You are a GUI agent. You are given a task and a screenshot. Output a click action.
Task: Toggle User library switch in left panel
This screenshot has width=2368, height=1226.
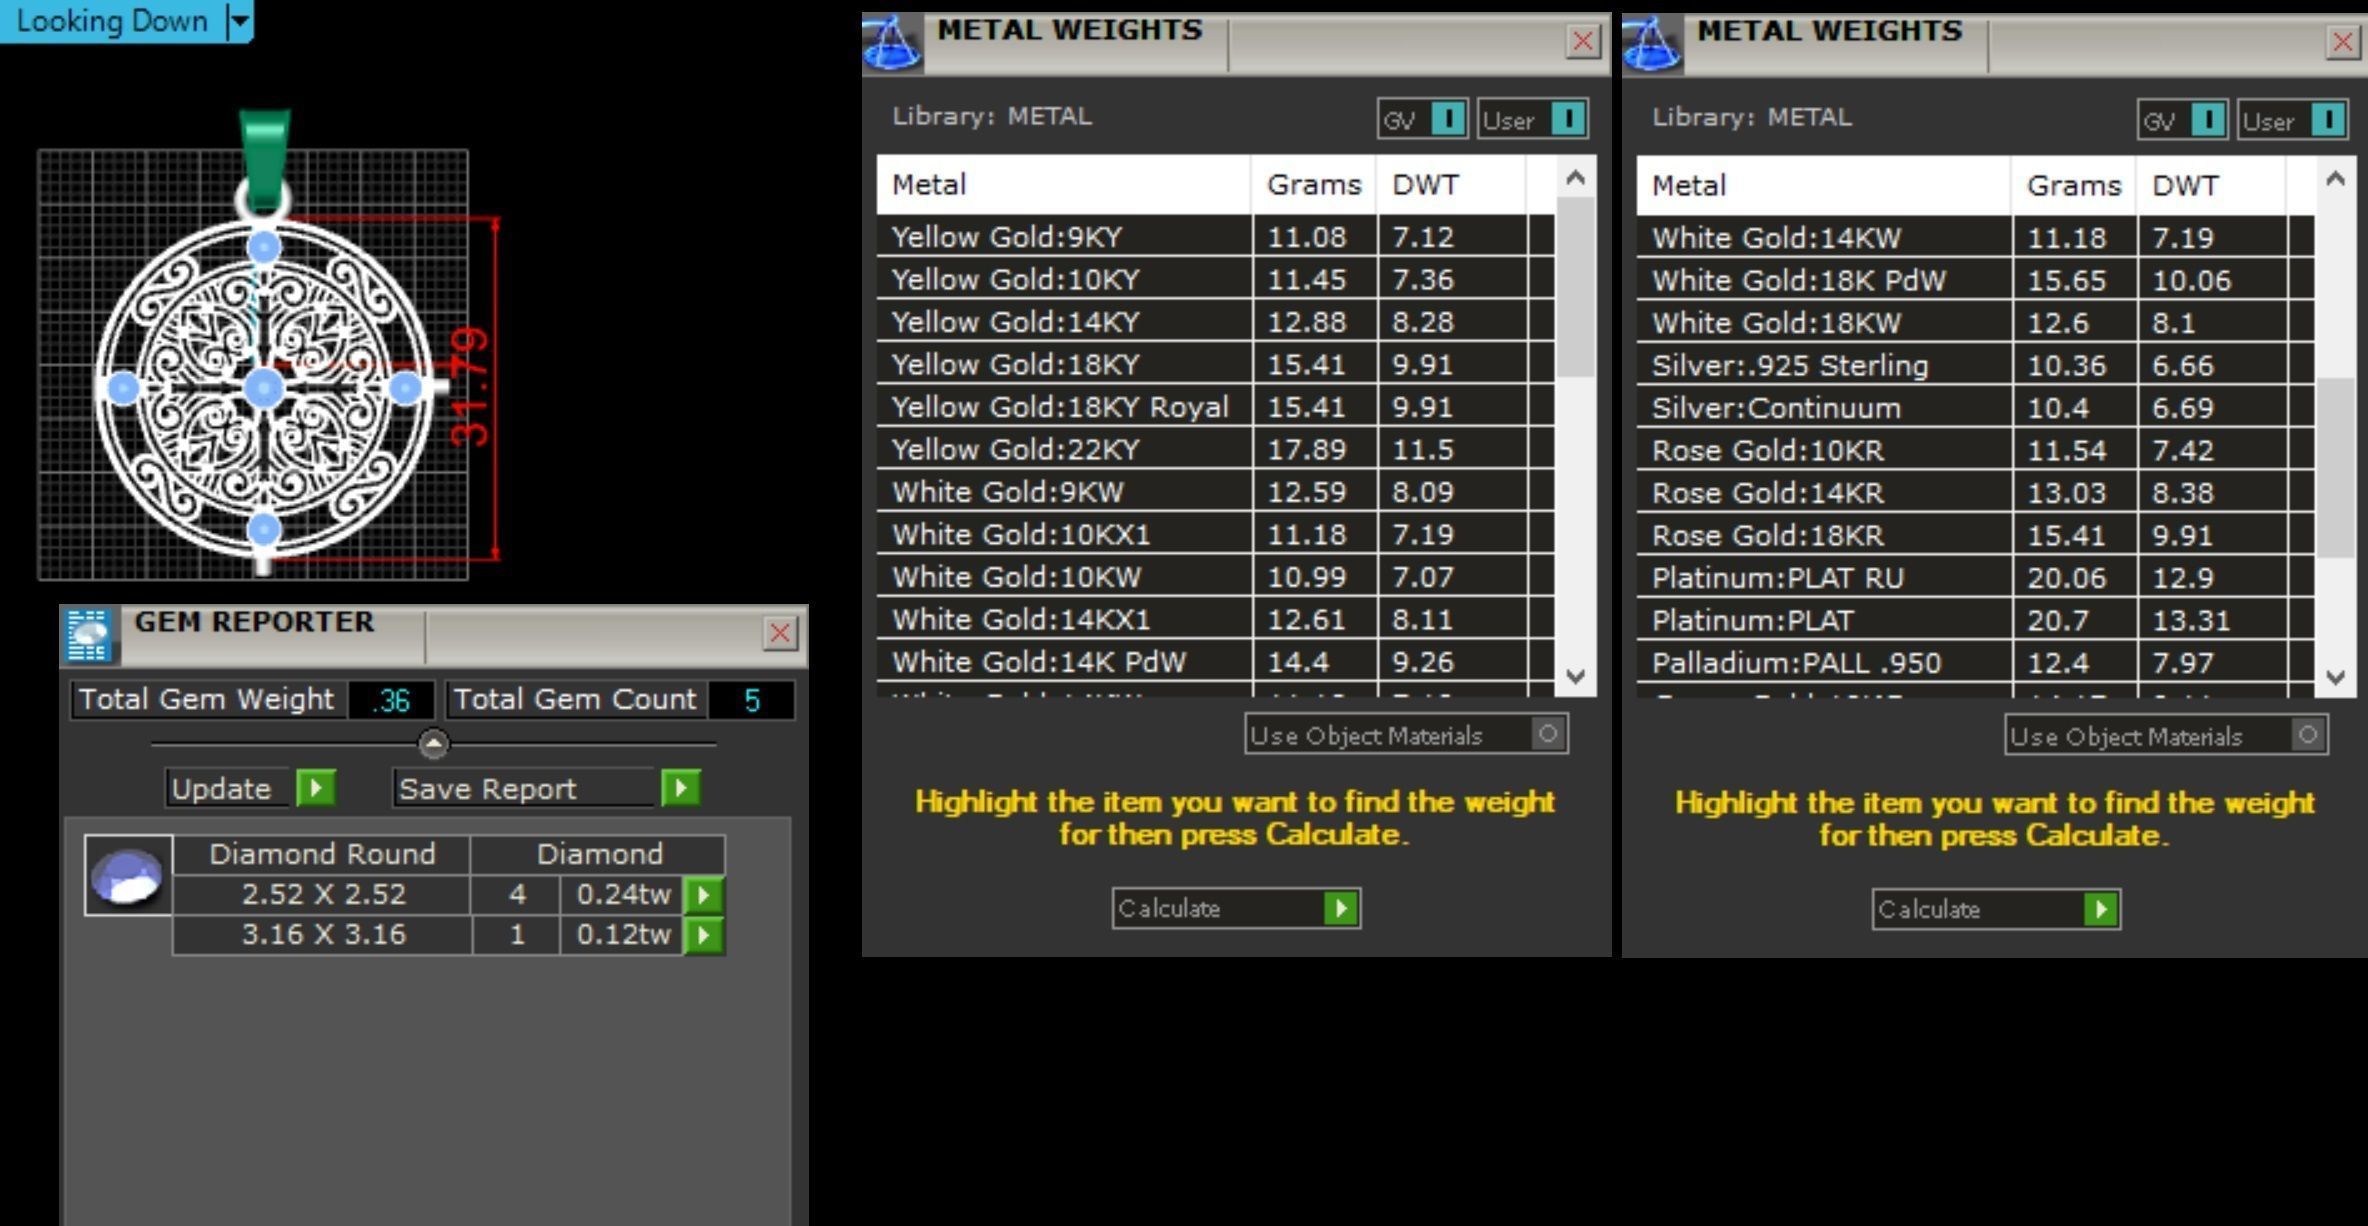point(1568,119)
